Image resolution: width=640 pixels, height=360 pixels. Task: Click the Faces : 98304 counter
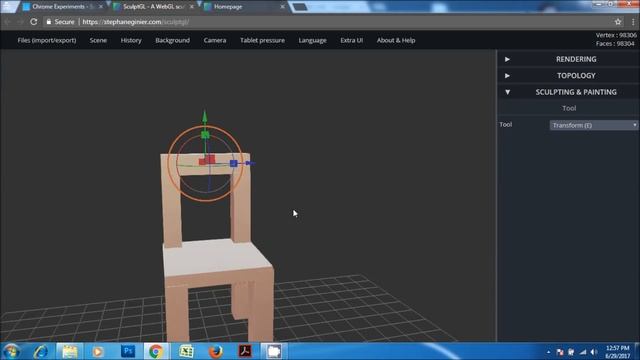(615, 43)
